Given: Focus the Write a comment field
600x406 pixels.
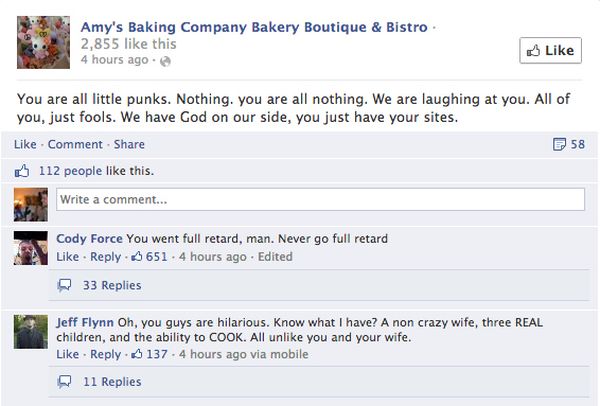Looking at the screenshot, I should tap(320, 199).
